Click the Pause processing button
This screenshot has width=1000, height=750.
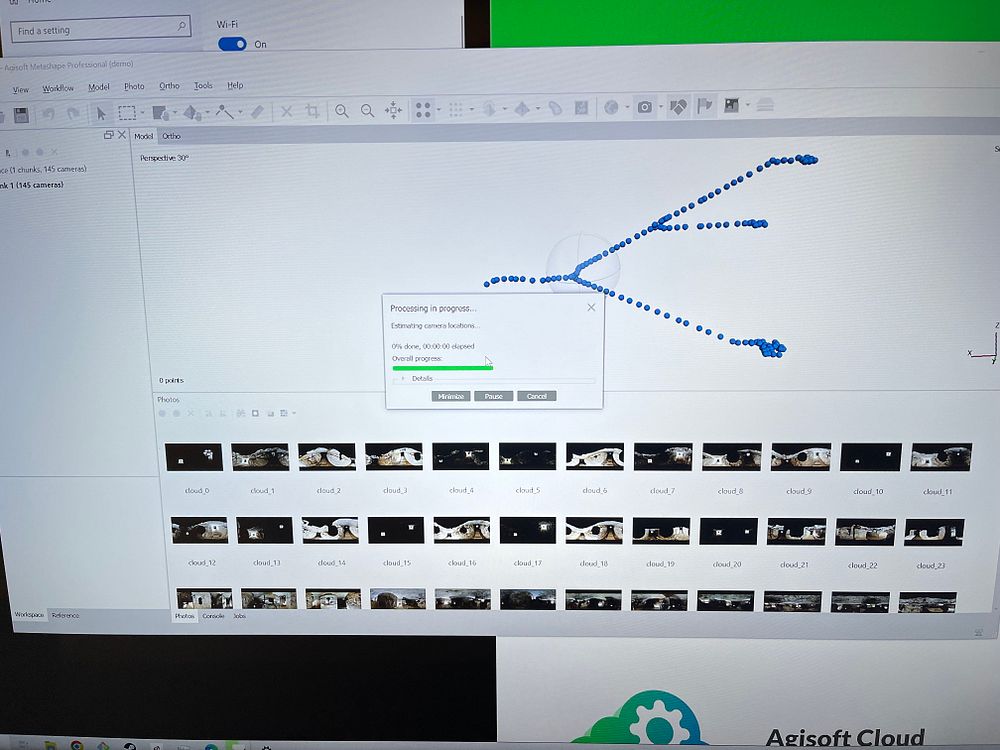(x=494, y=396)
